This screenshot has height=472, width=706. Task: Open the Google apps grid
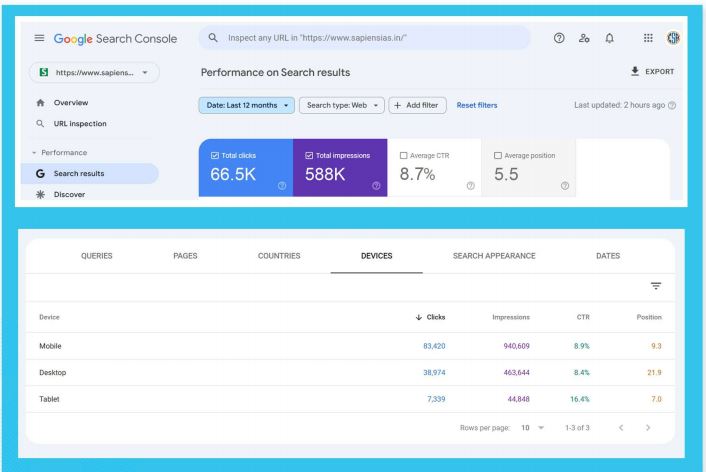[648, 38]
